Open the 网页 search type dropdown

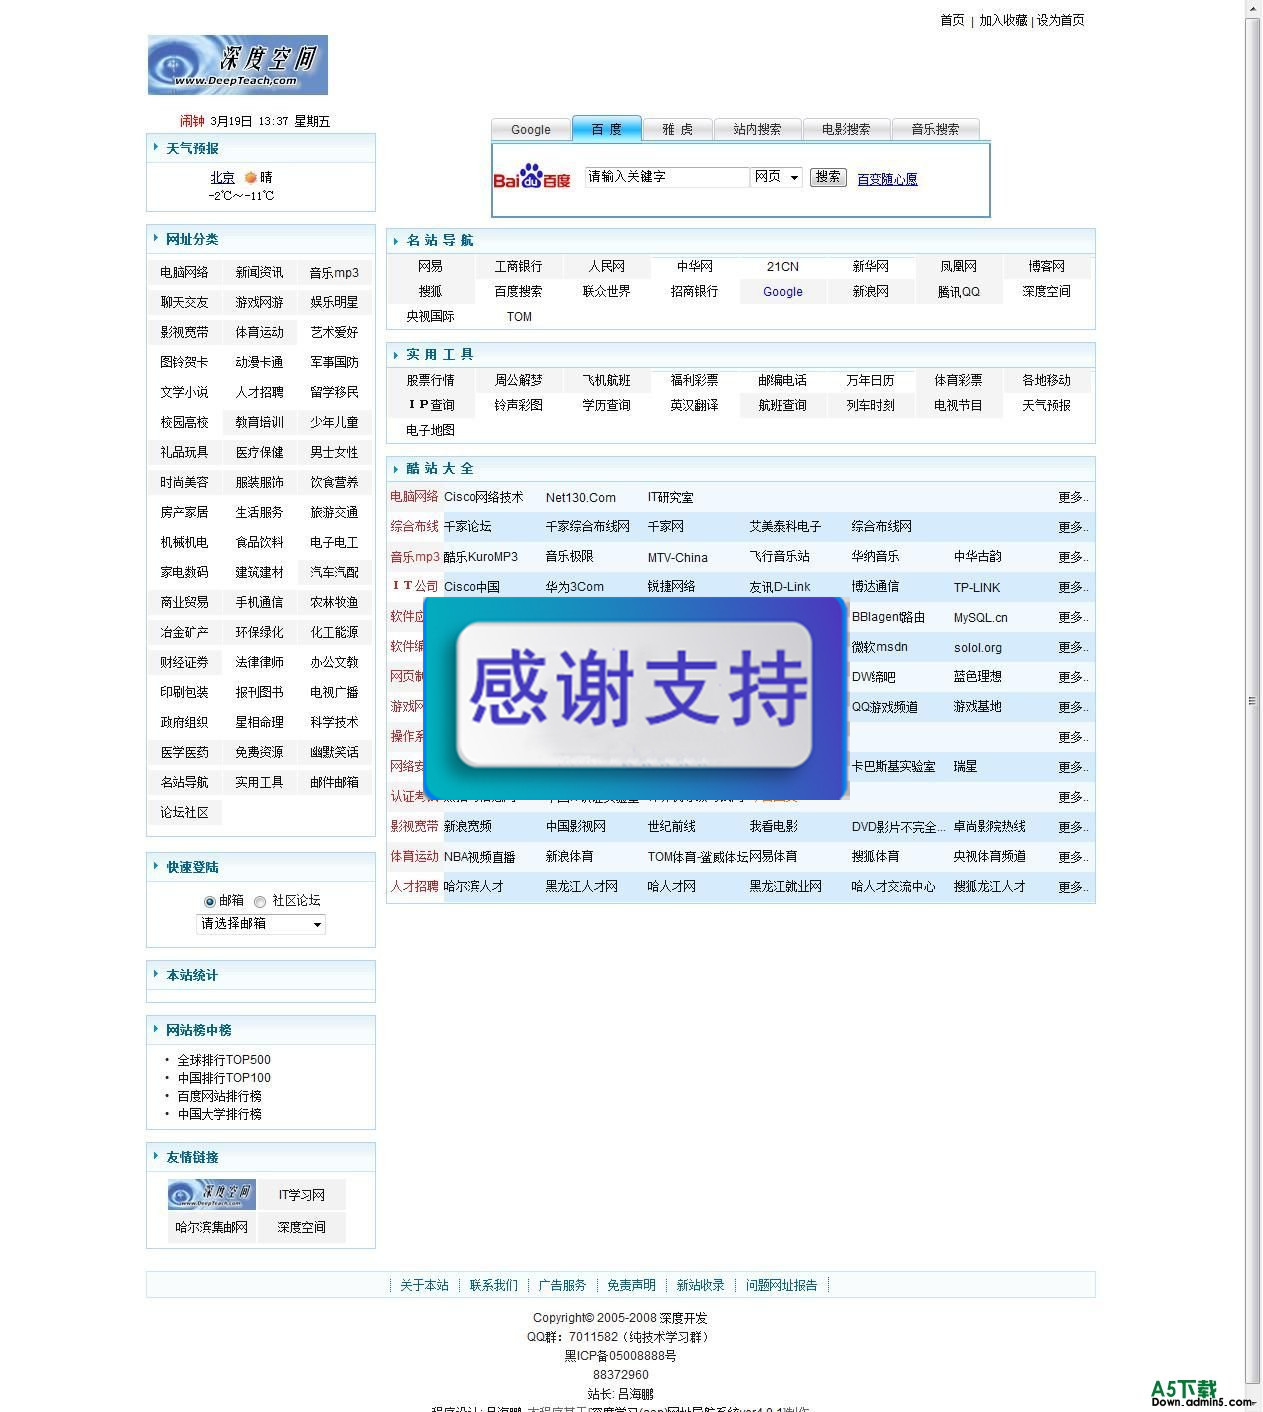pyautogui.click(x=776, y=177)
